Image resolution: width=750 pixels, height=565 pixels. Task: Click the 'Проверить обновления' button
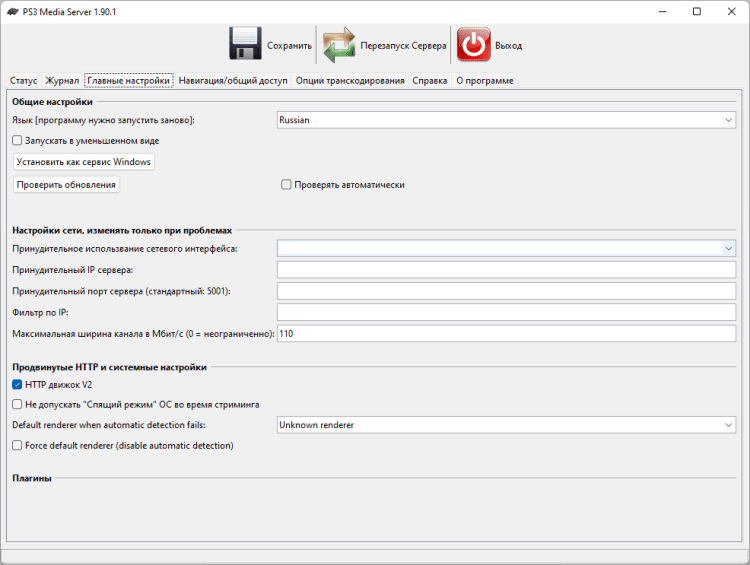point(66,185)
